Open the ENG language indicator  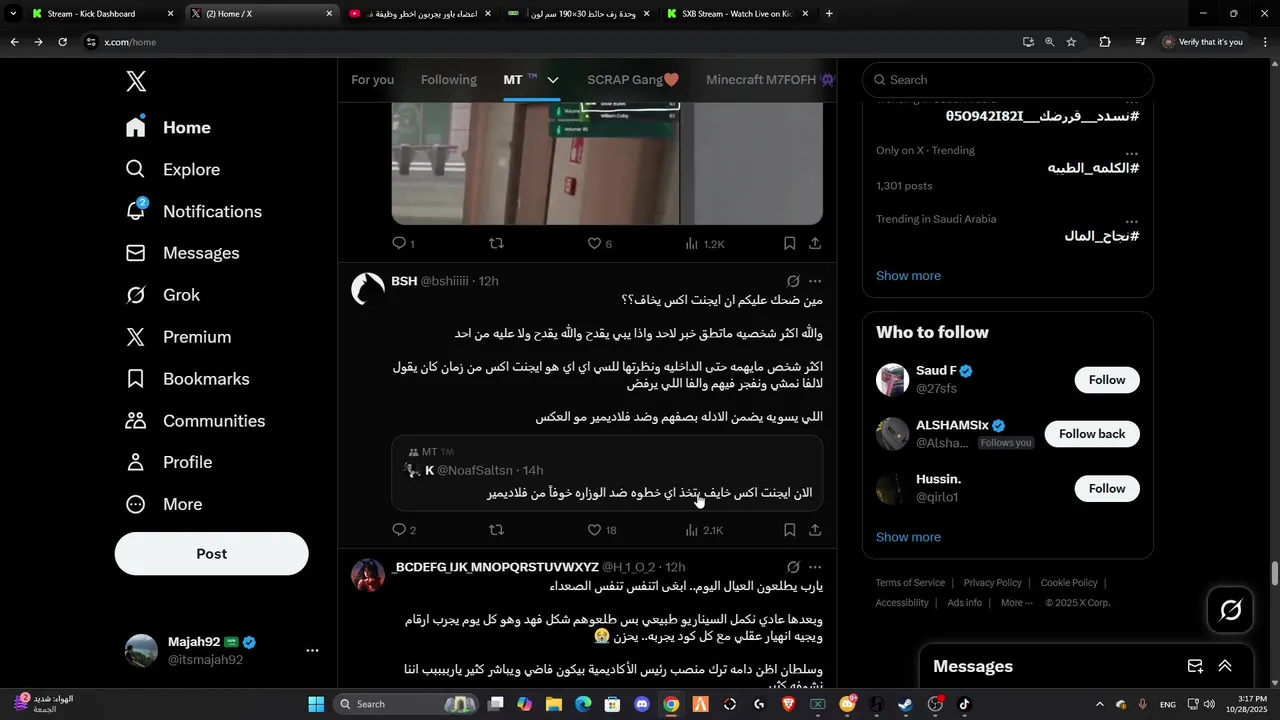coord(1167,704)
